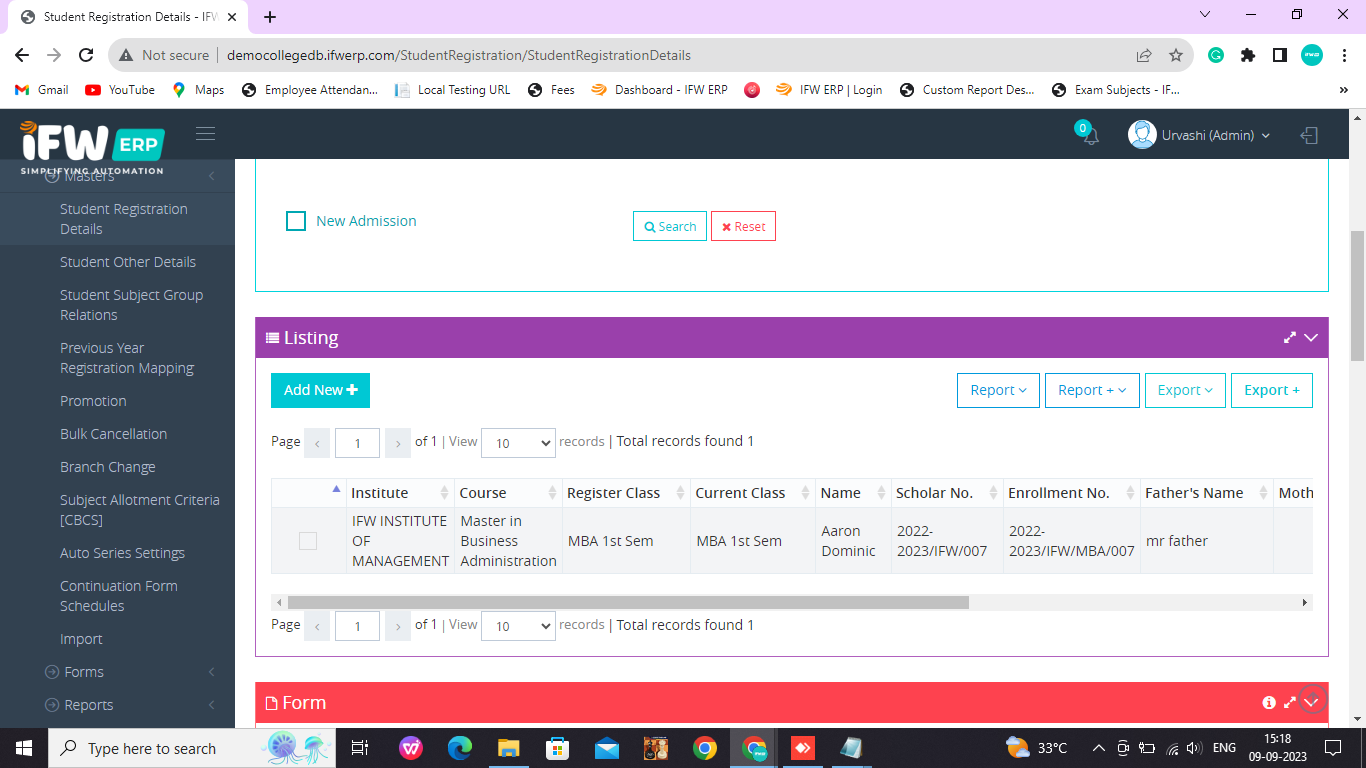1366x768 pixels.
Task: Open Bulk Cancellation sidebar item
Action: pyautogui.click(x=113, y=434)
